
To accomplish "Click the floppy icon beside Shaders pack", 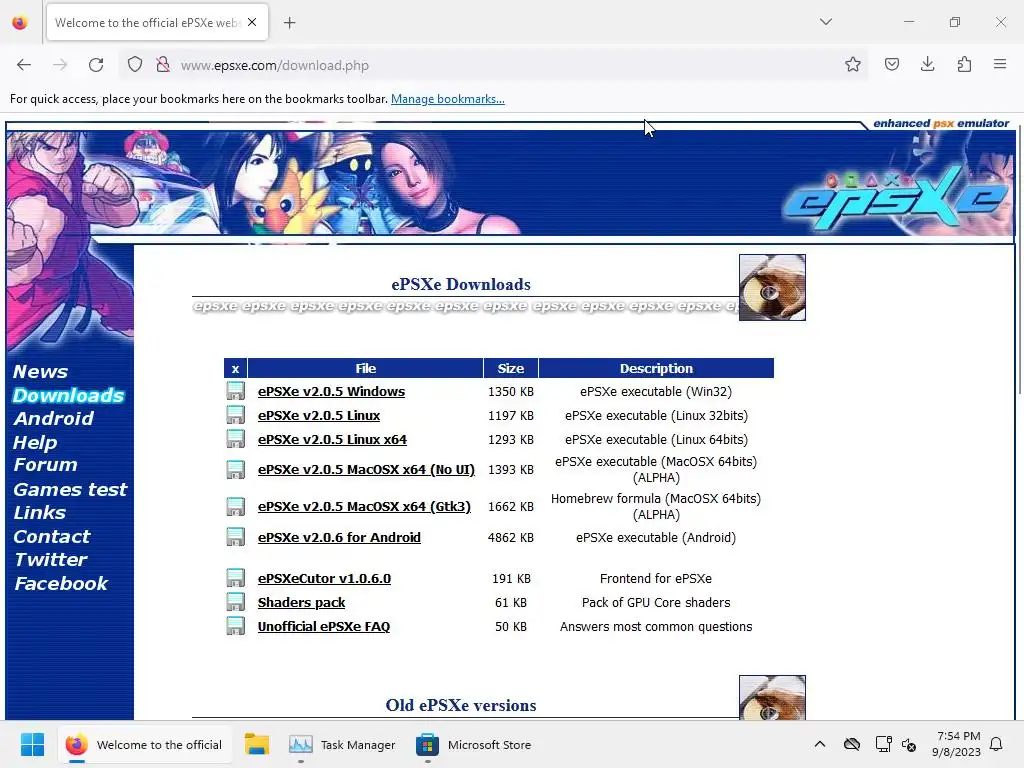I will pos(235,601).
